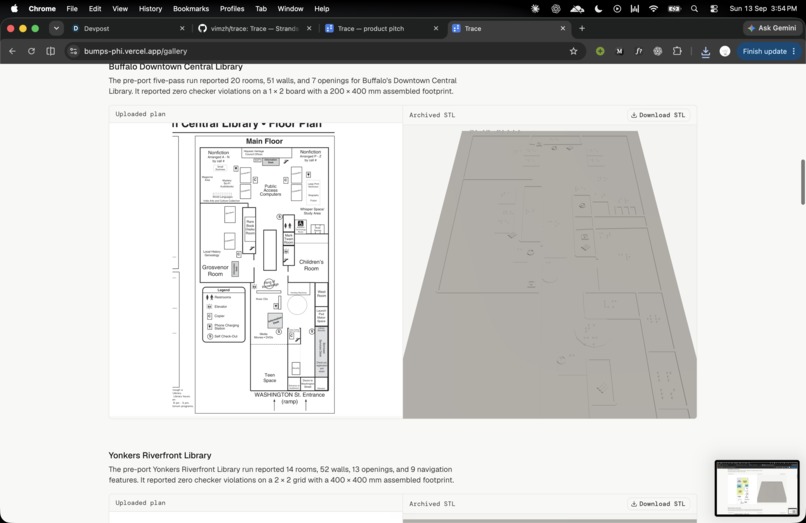Open the screenshot preview thumbnail
806x523 pixels.
click(x=757, y=488)
